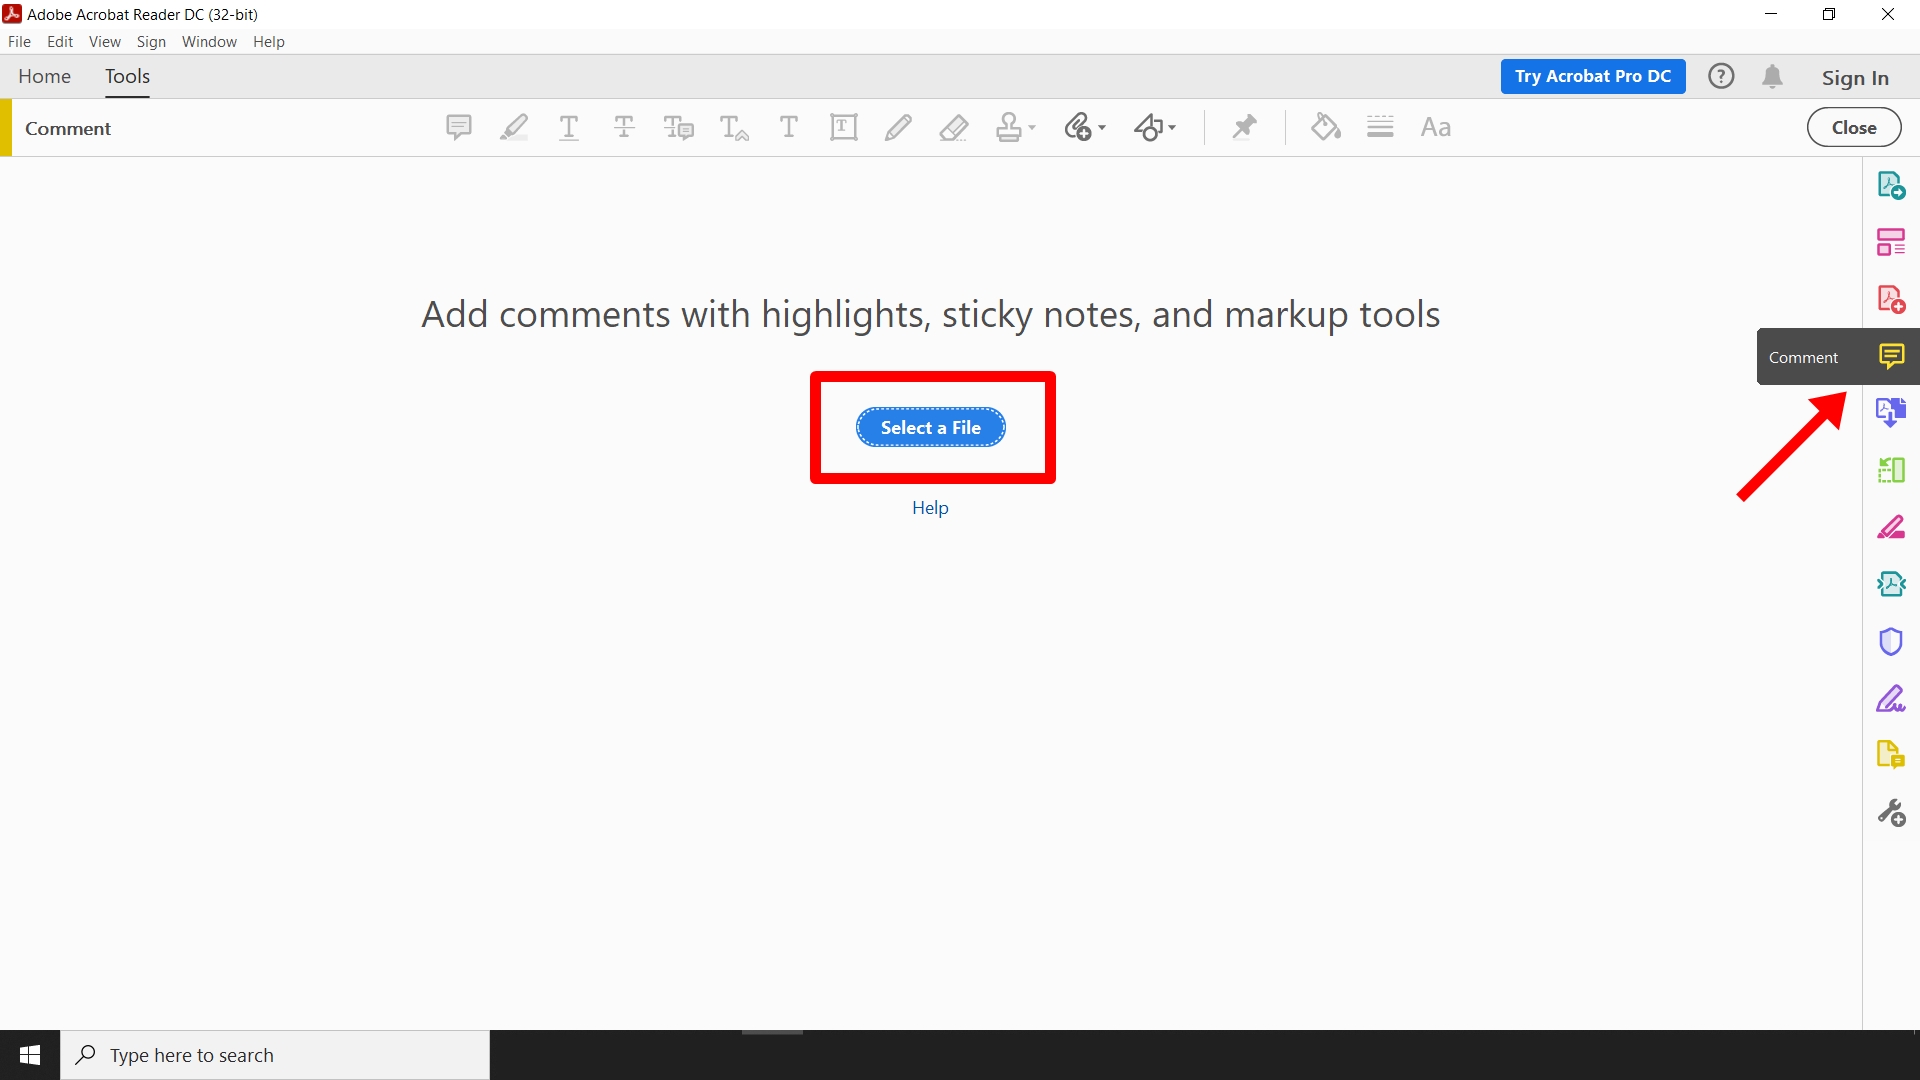This screenshot has height=1080, width=1920.
Task: Choose the underline text tool
Action: tap(569, 127)
